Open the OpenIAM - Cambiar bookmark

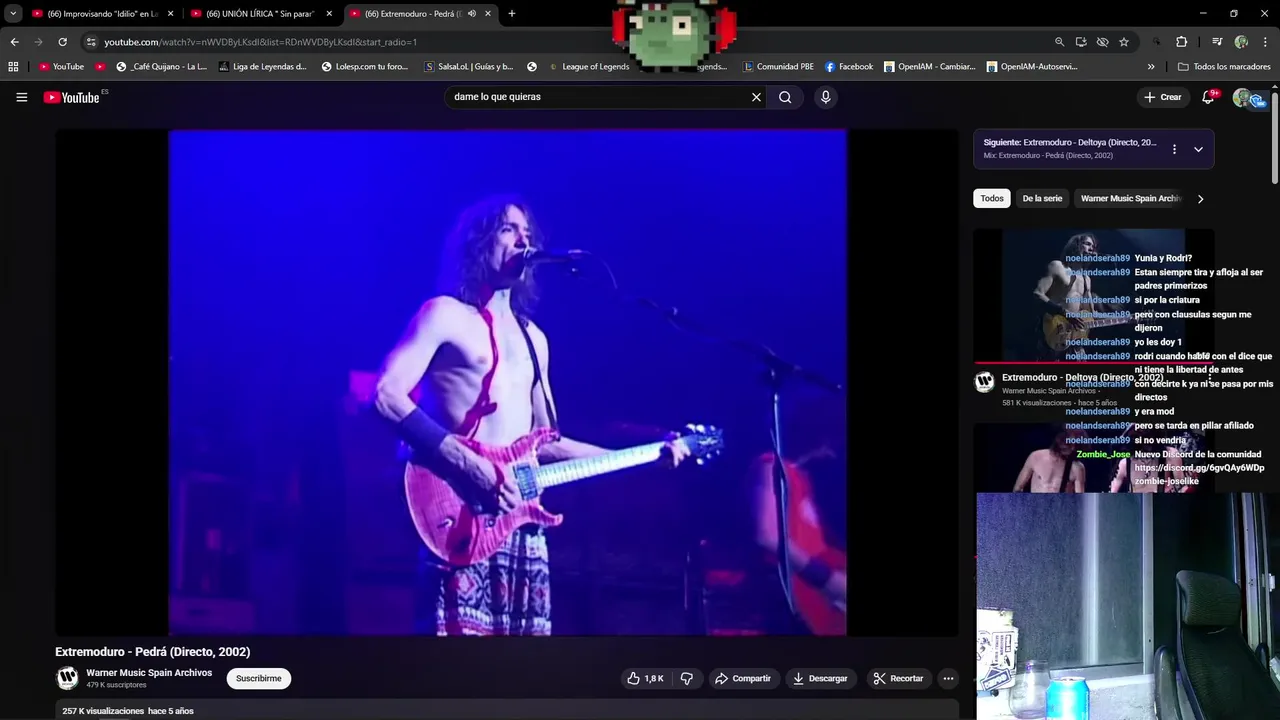click(929, 67)
